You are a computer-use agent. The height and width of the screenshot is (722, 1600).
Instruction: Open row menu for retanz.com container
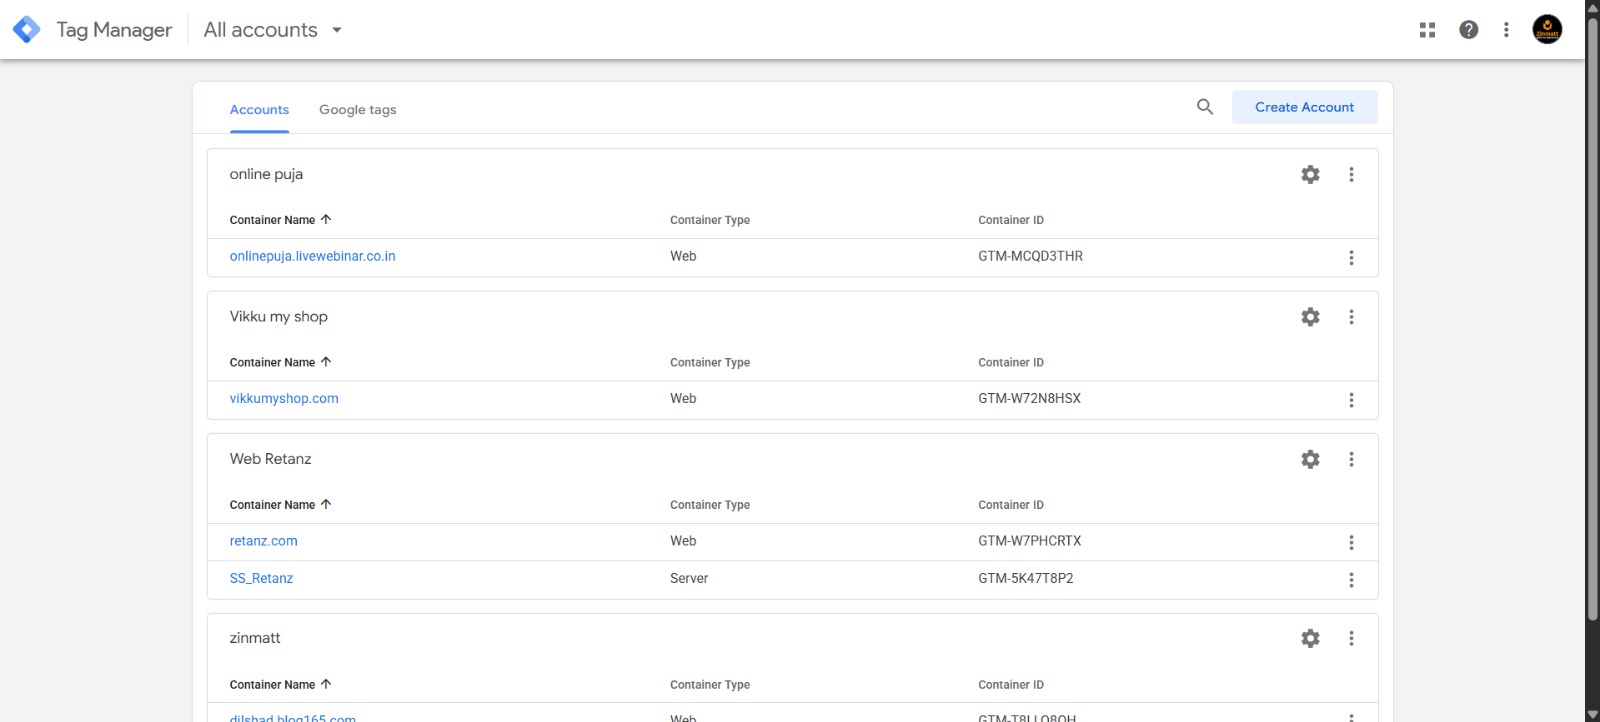pos(1351,543)
